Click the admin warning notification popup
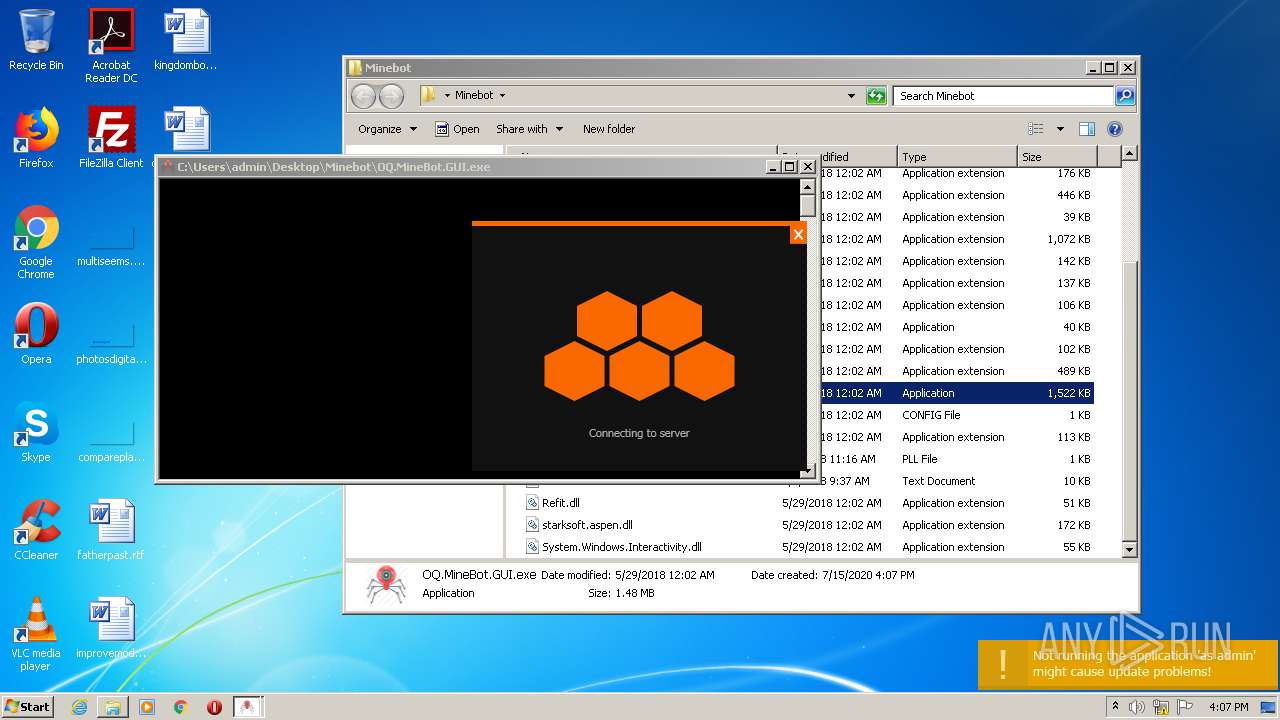This screenshot has width=1280, height=720. [1128, 664]
